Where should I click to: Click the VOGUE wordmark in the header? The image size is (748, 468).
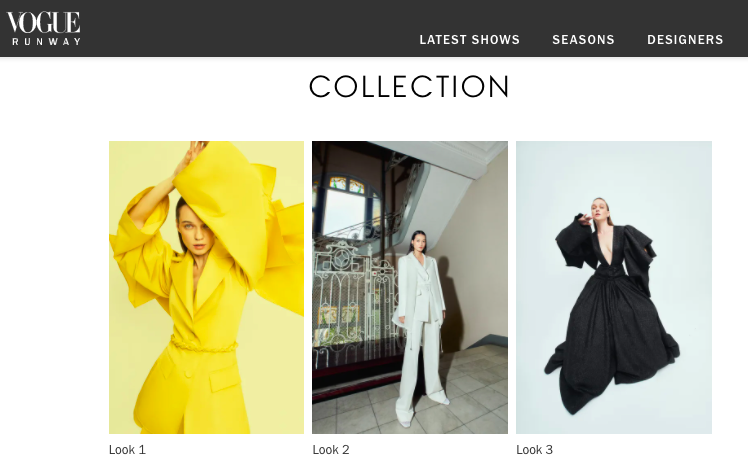[x=43, y=22]
